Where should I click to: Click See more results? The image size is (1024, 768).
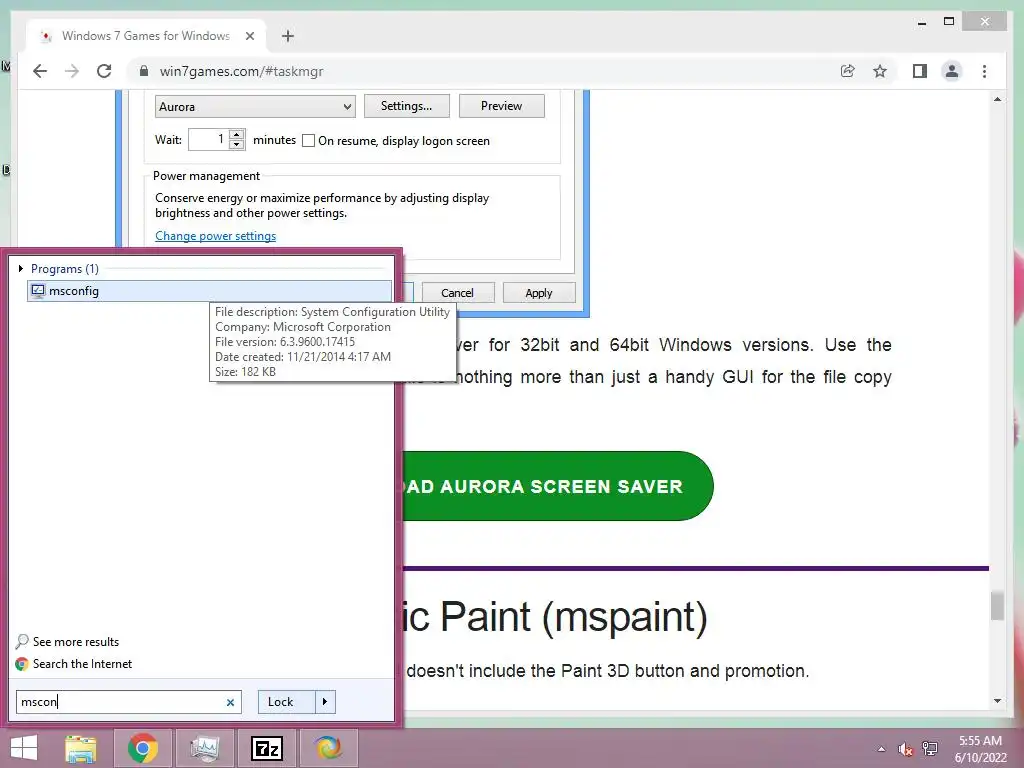tap(76, 642)
